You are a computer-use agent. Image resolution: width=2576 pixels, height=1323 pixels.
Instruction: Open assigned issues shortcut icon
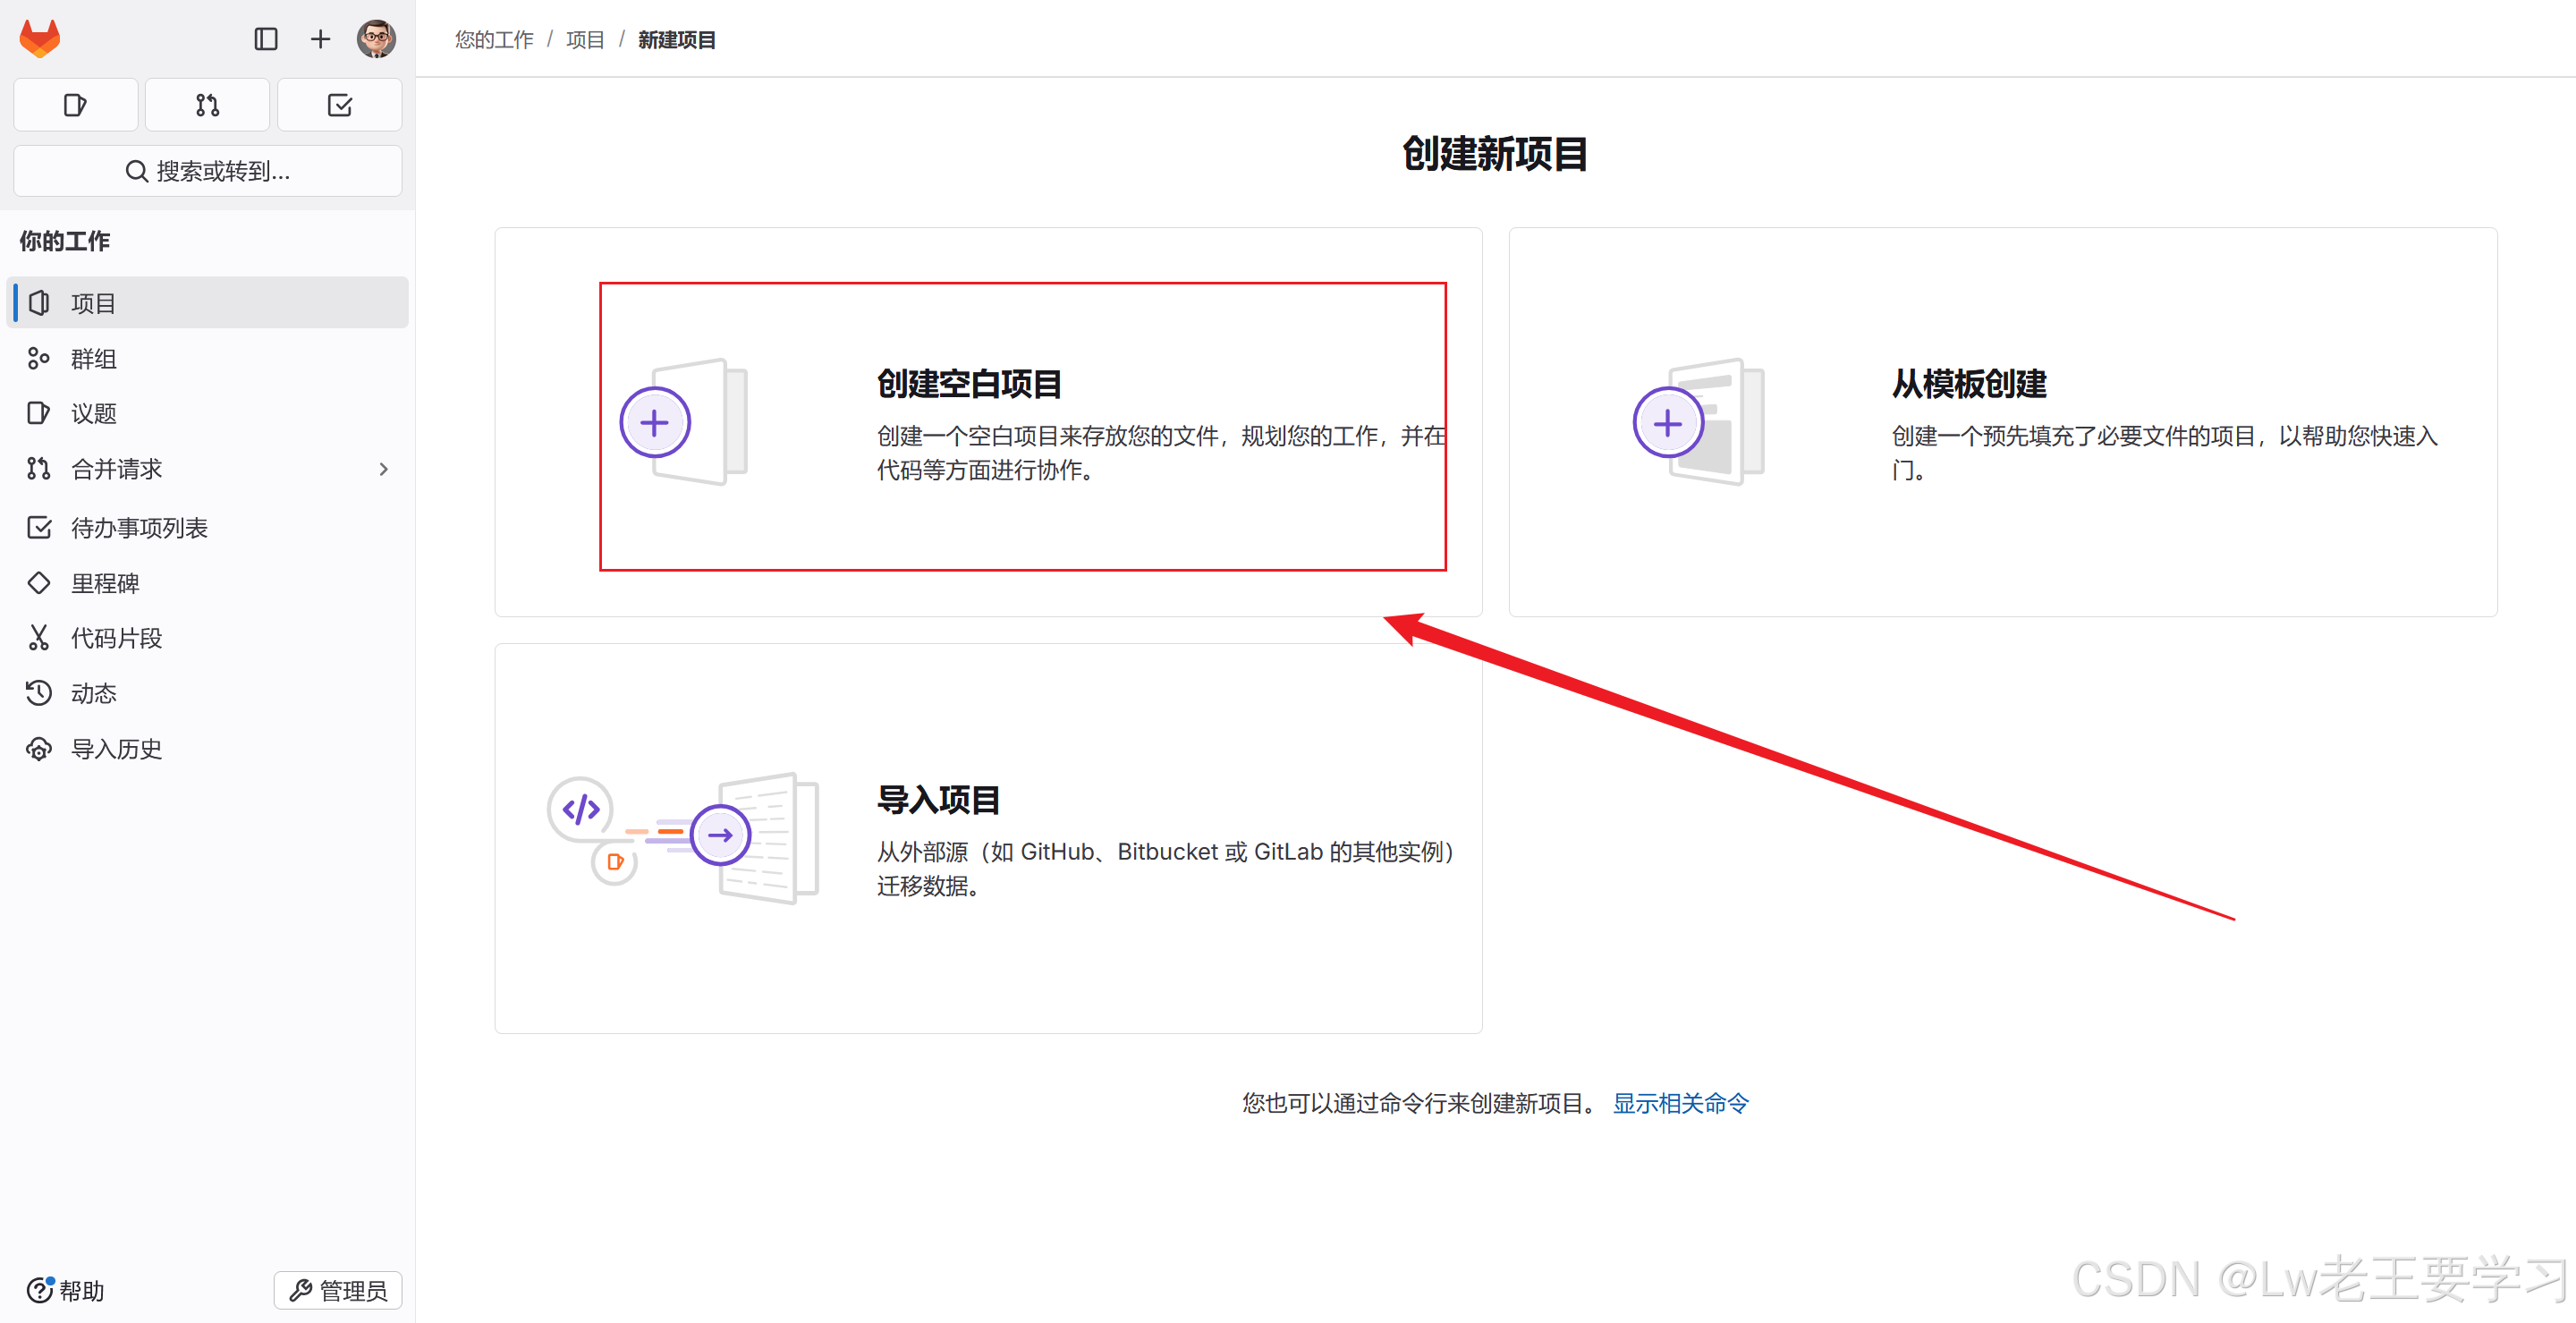point(75,105)
